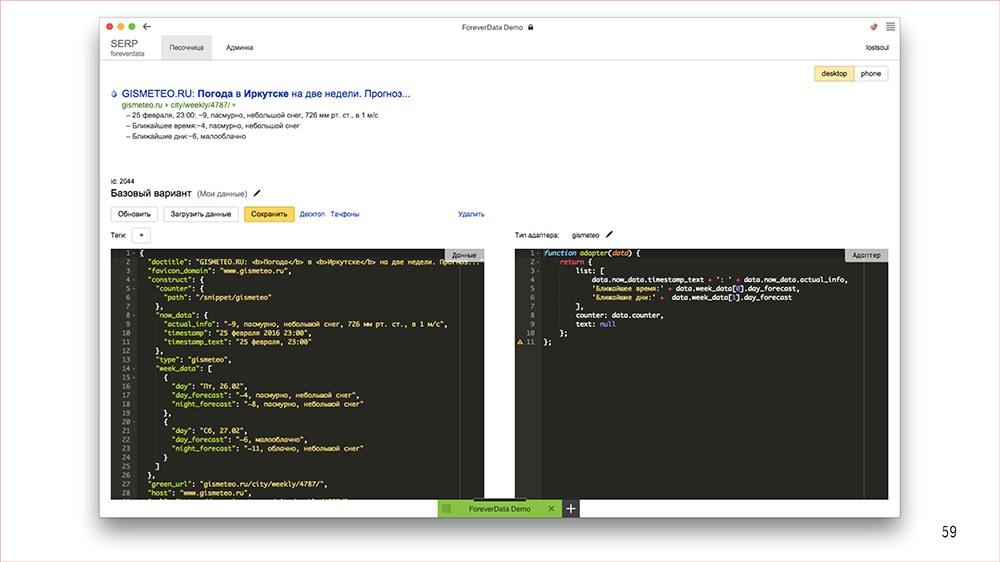Click the Обновить button
The image size is (1000, 562).
pyautogui.click(x=134, y=214)
